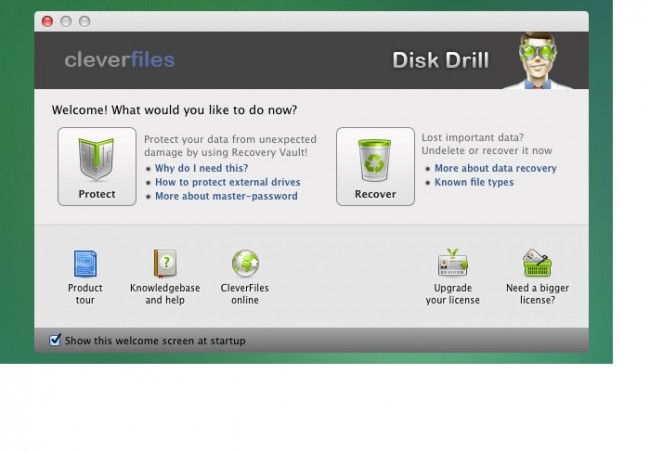Open the Product tour icon
650x452 pixels.
tap(85, 263)
